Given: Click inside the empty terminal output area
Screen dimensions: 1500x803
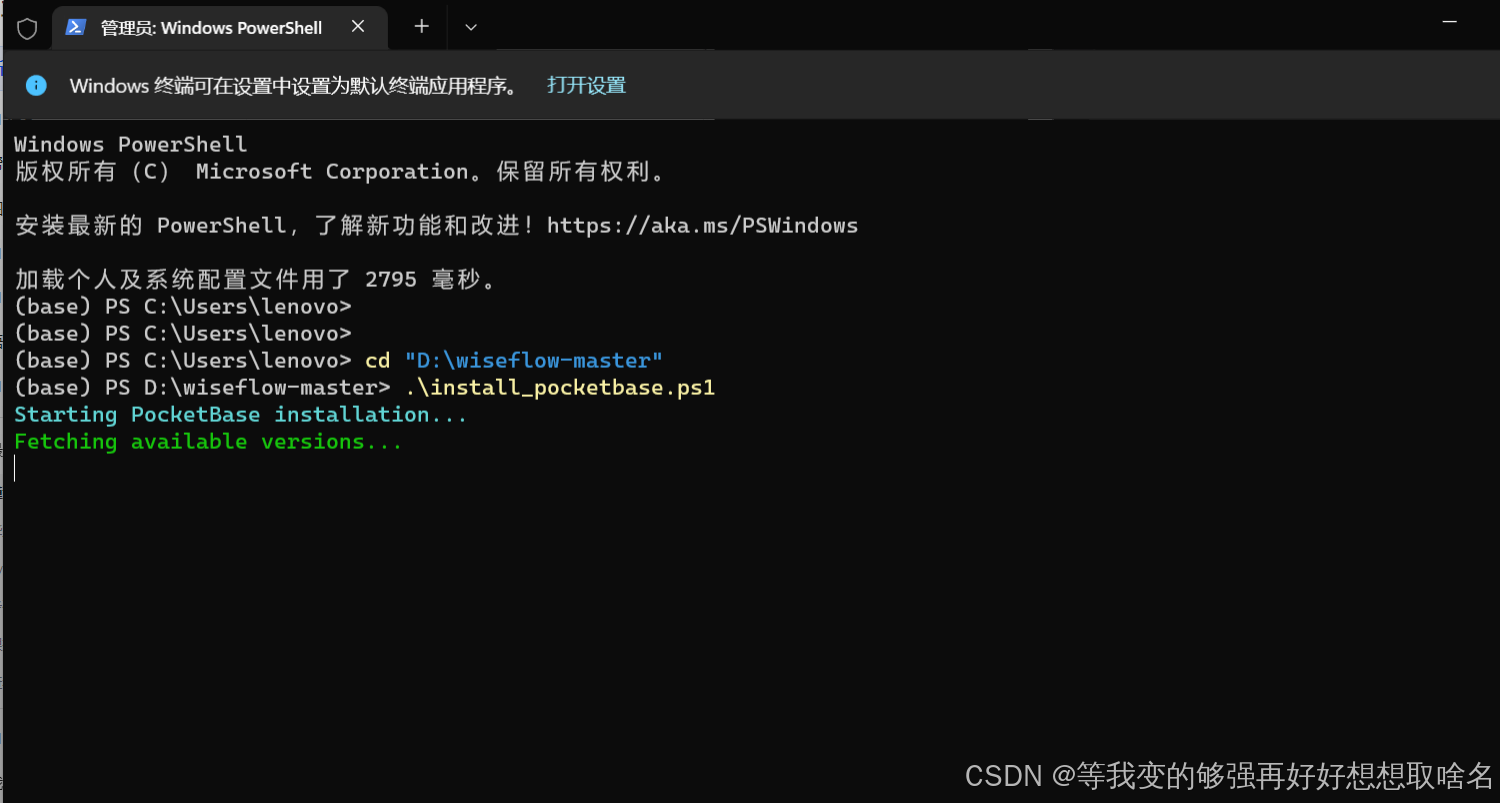Looking at the screenshot, I should [700, 600].
